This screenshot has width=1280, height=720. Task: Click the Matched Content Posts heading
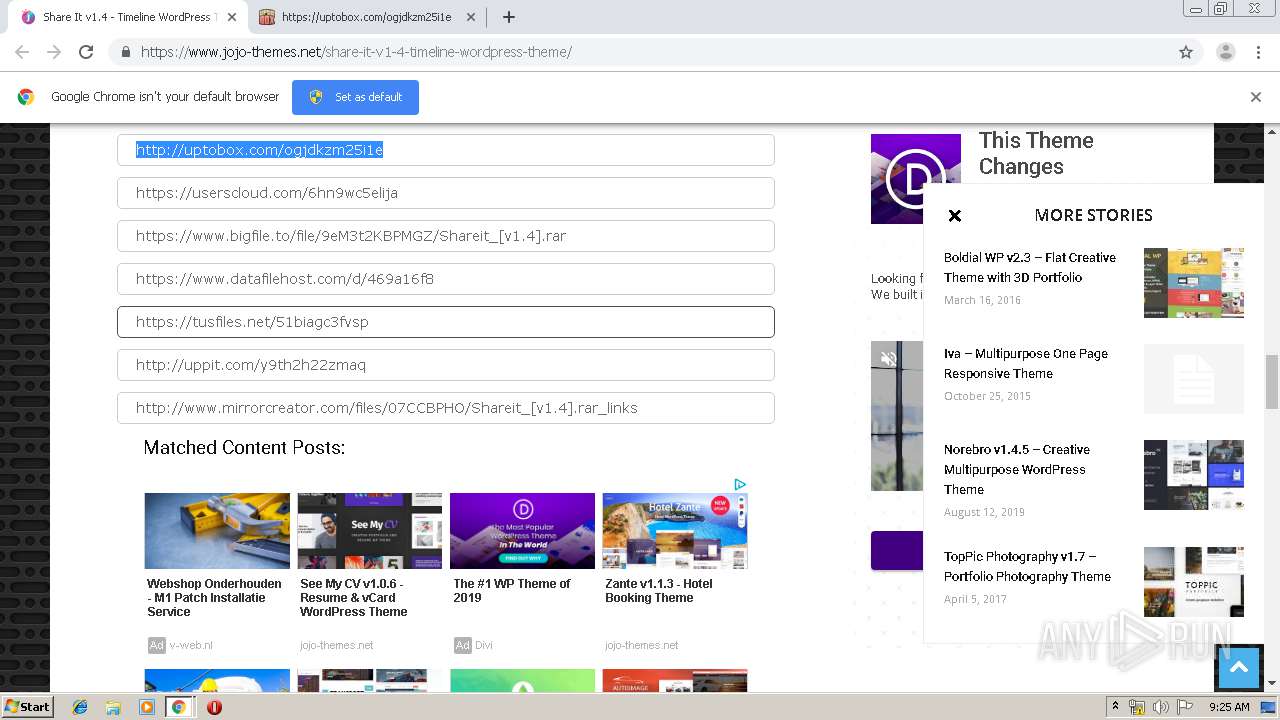click(244, 448)
